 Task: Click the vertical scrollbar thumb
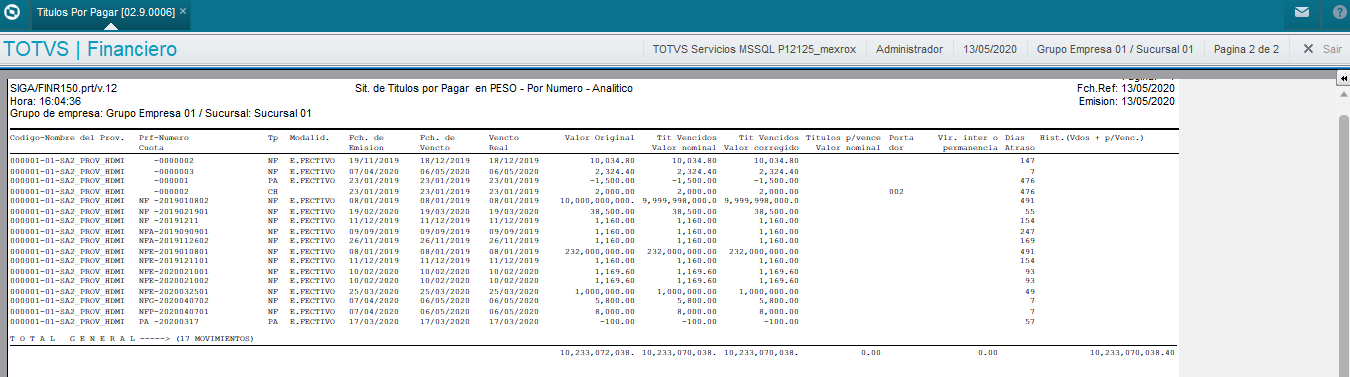tap(1343, 240)
